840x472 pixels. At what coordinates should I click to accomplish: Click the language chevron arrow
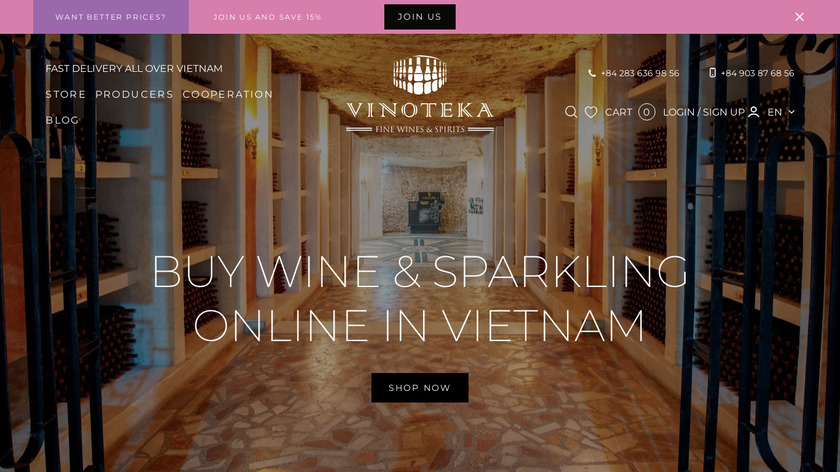pos(792,112)
